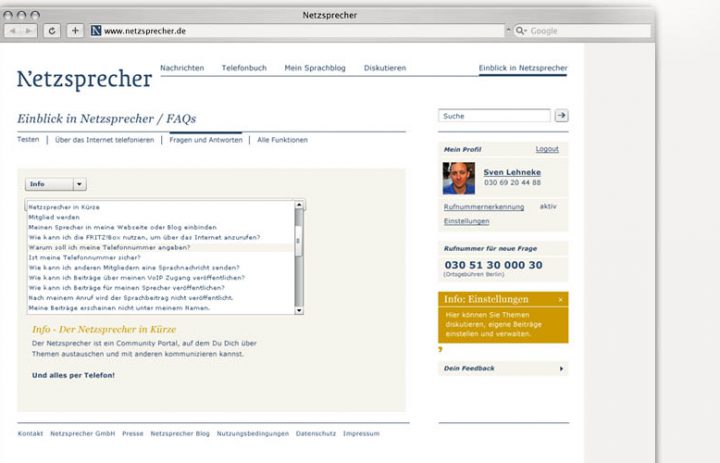
Task: Click the FAQ list scroll-down arrow
Action: coord(299,311)
